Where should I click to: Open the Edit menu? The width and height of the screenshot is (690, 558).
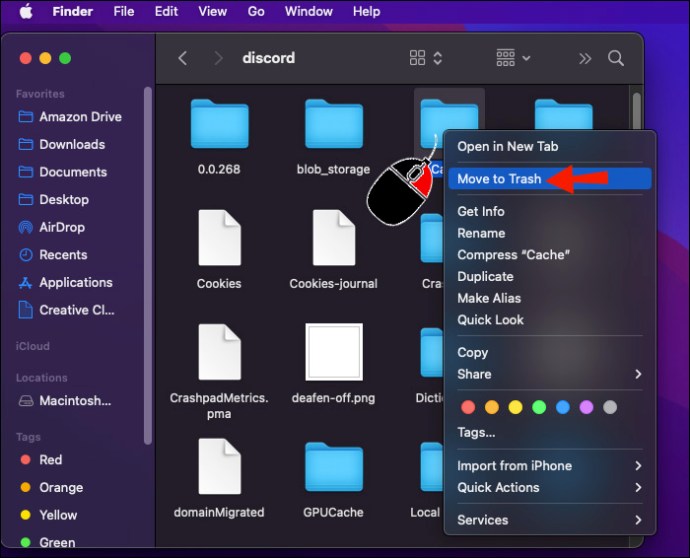(x=166, y=11)
